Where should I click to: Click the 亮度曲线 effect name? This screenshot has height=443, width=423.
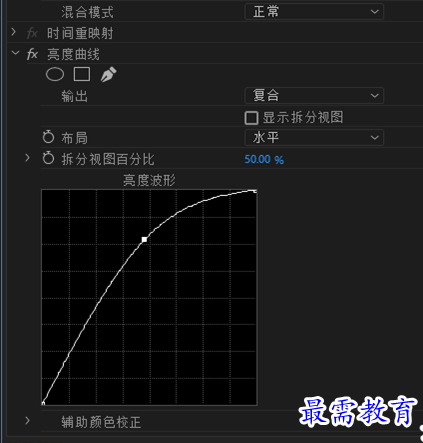coord(73,54)
